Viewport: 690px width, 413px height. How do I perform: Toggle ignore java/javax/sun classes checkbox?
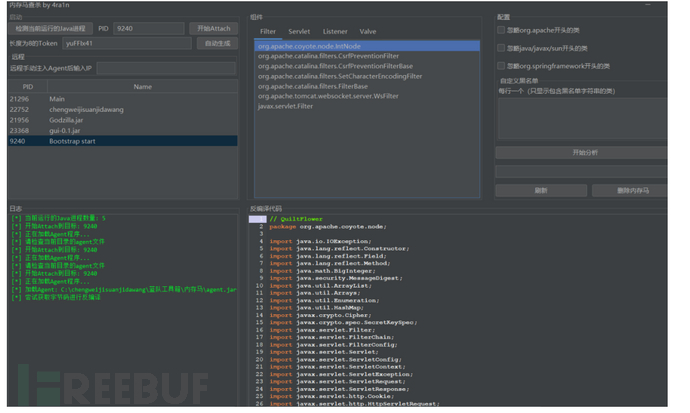502,48
